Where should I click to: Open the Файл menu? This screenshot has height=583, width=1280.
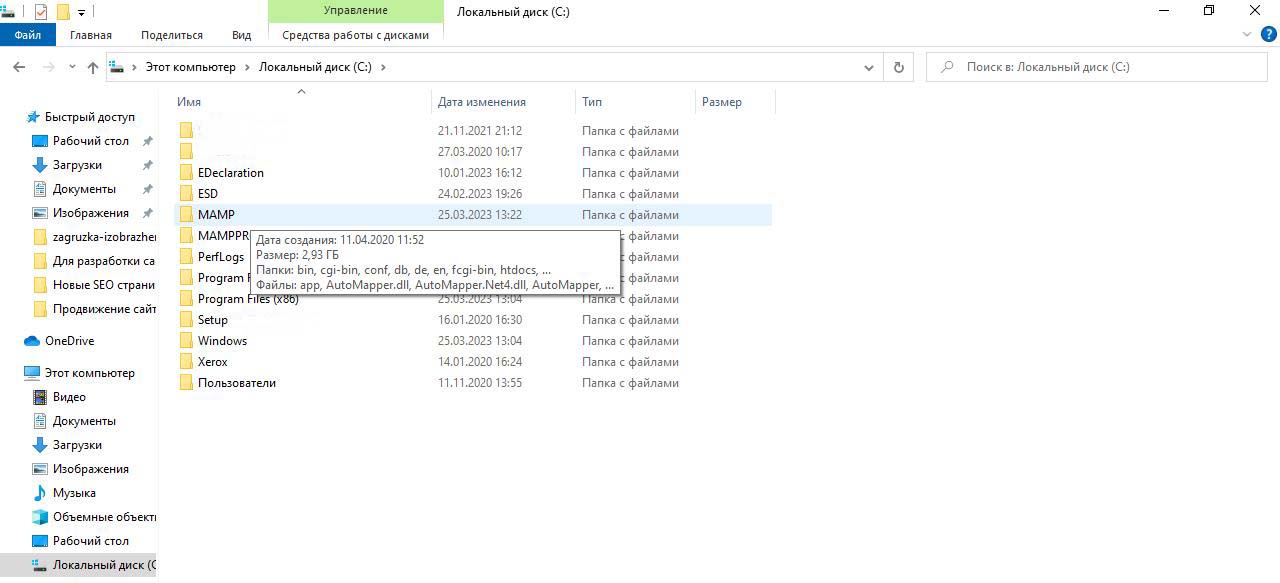[x=28, y=35]
